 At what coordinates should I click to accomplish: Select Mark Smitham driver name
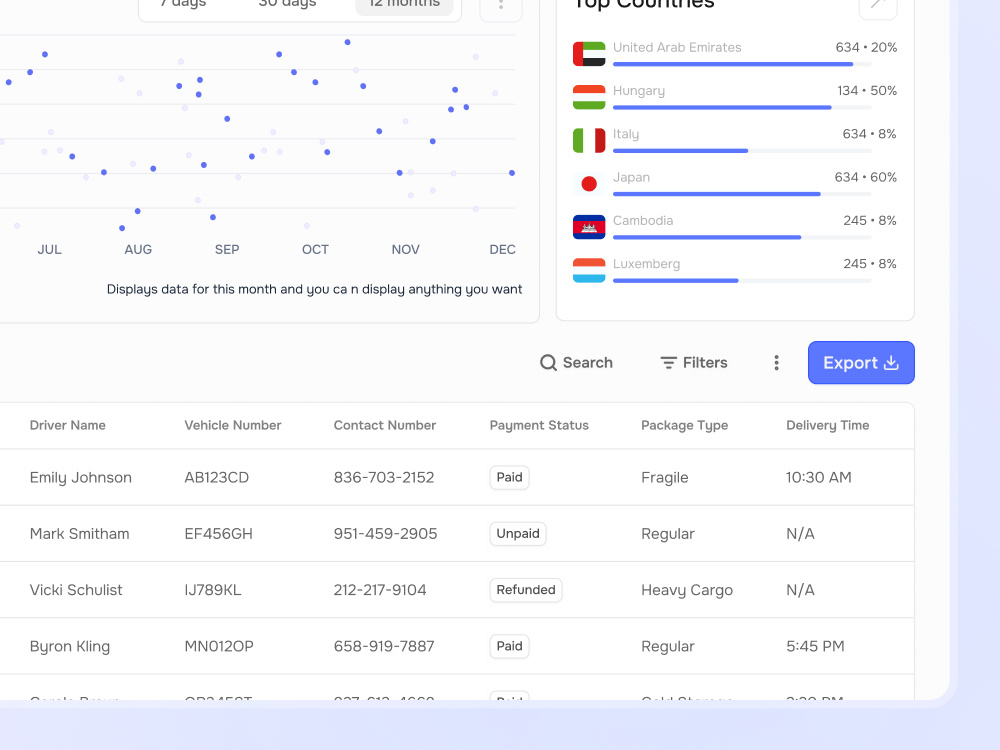(79, 534)
